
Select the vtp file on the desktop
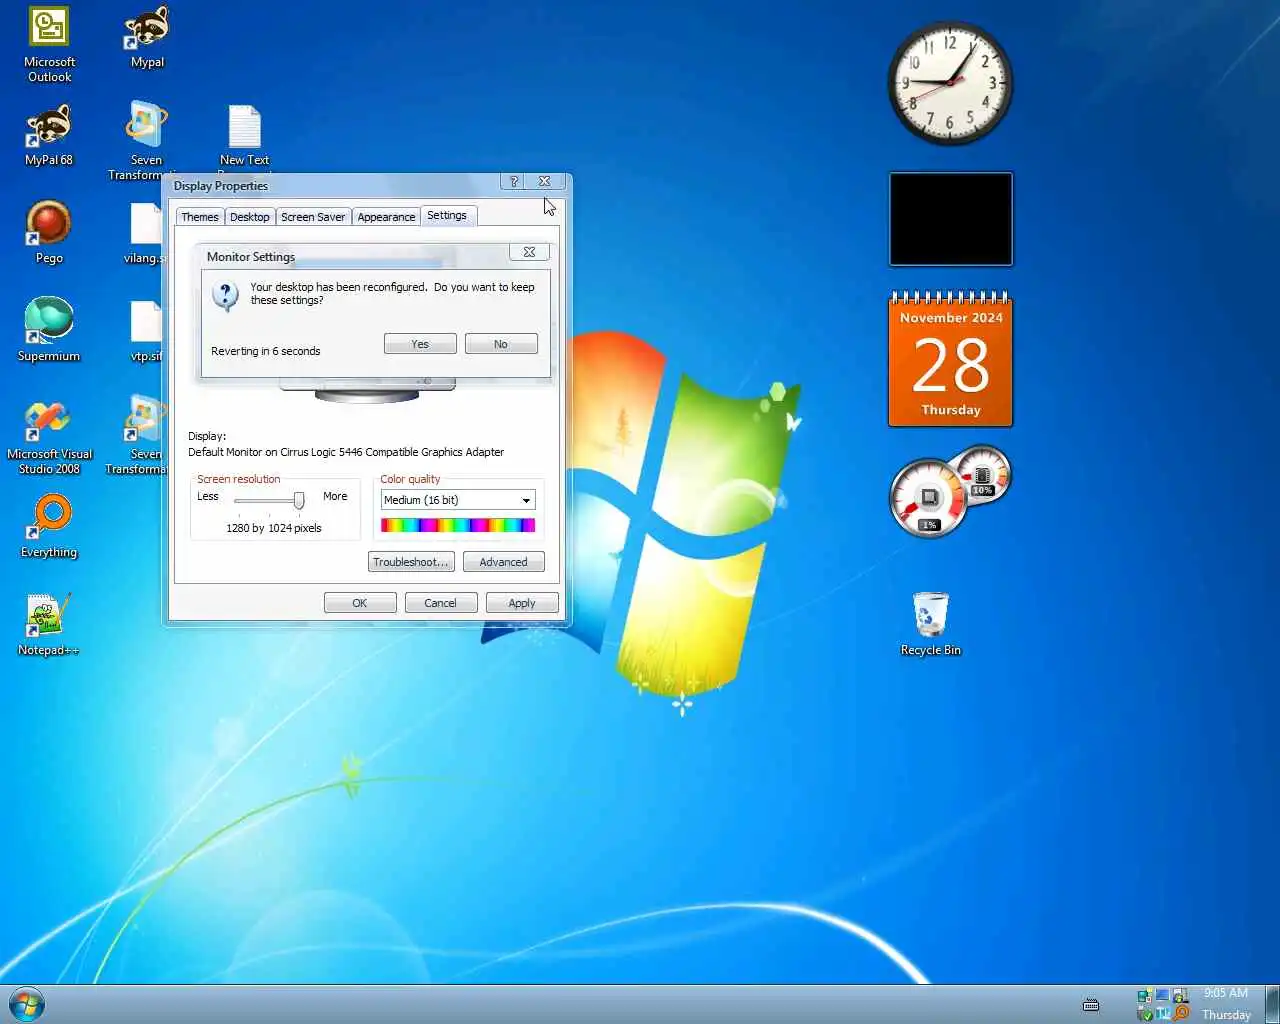point(145,331)
